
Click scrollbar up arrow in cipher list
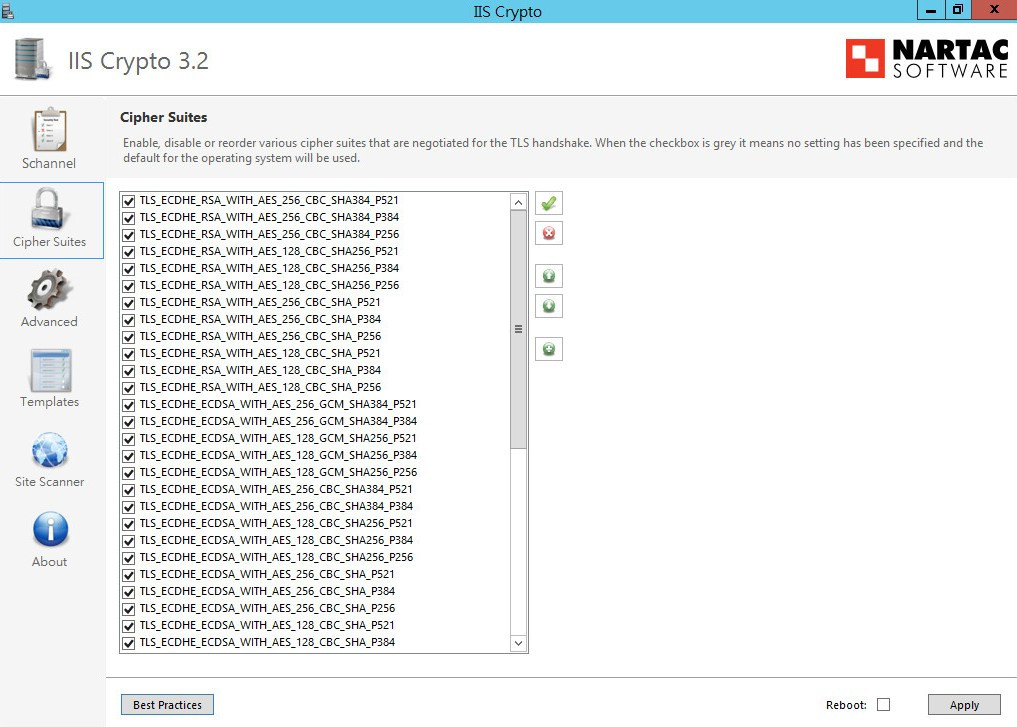pyautogui.click(x=518, y=202)
